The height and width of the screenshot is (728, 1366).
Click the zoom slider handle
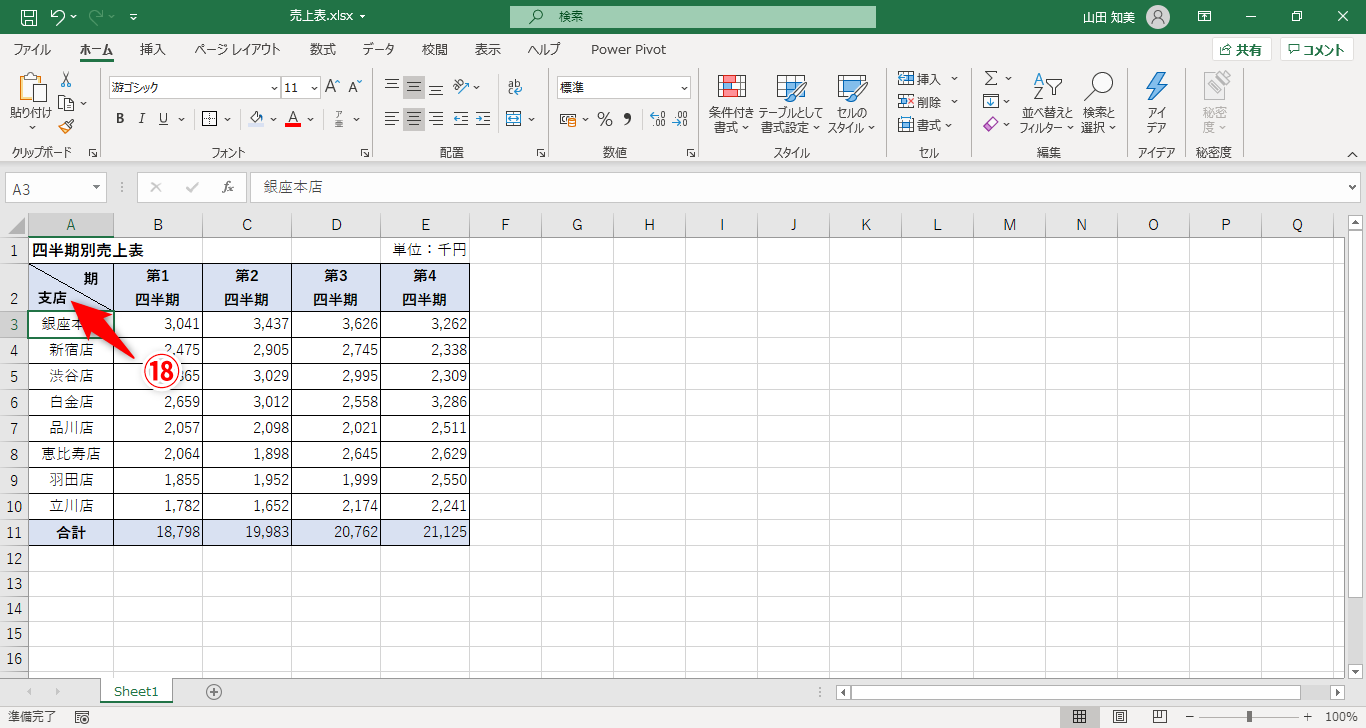tap(1249, 717)
